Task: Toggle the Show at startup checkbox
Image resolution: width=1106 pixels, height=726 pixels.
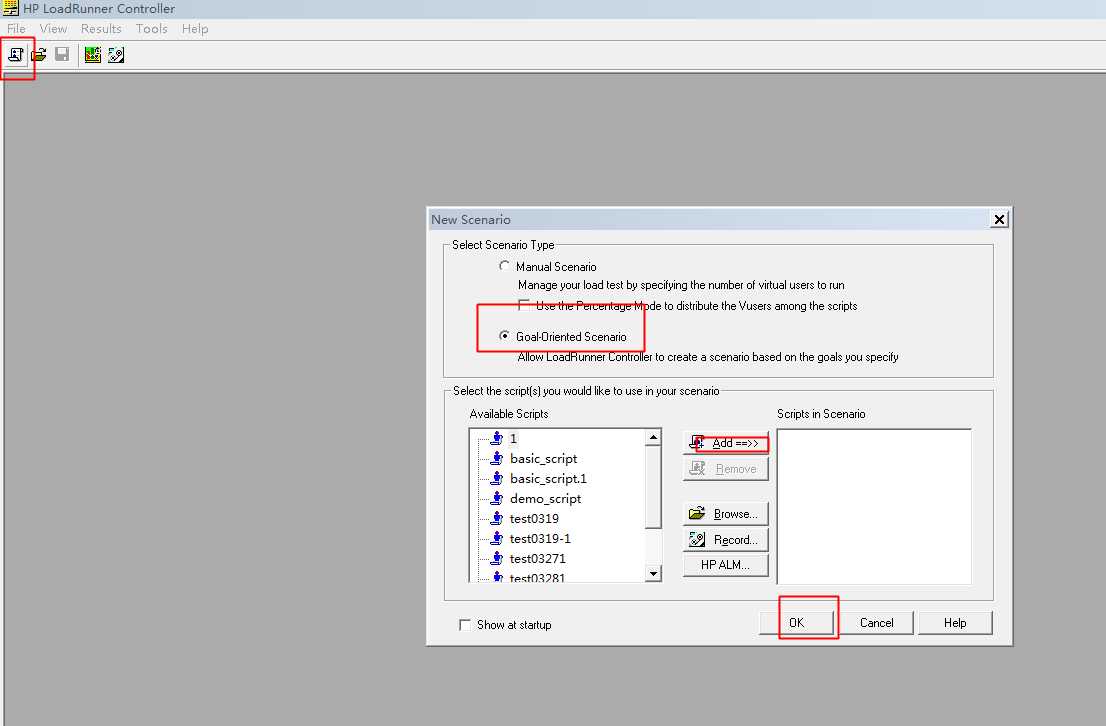Action: pyautogui.click(x=465, y=624)
